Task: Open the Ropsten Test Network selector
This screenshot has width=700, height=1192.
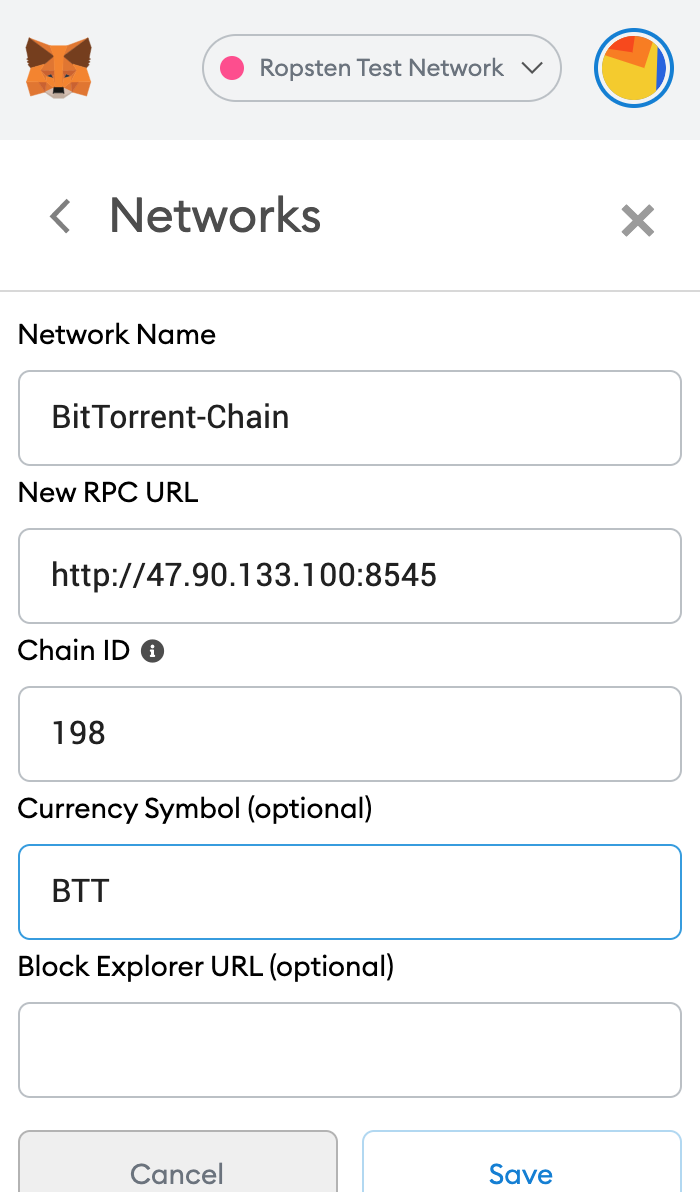Action: coord(382,68)
